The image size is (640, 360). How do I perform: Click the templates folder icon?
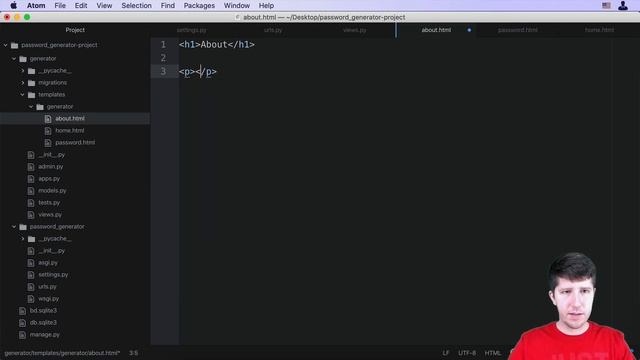(31, 95)
